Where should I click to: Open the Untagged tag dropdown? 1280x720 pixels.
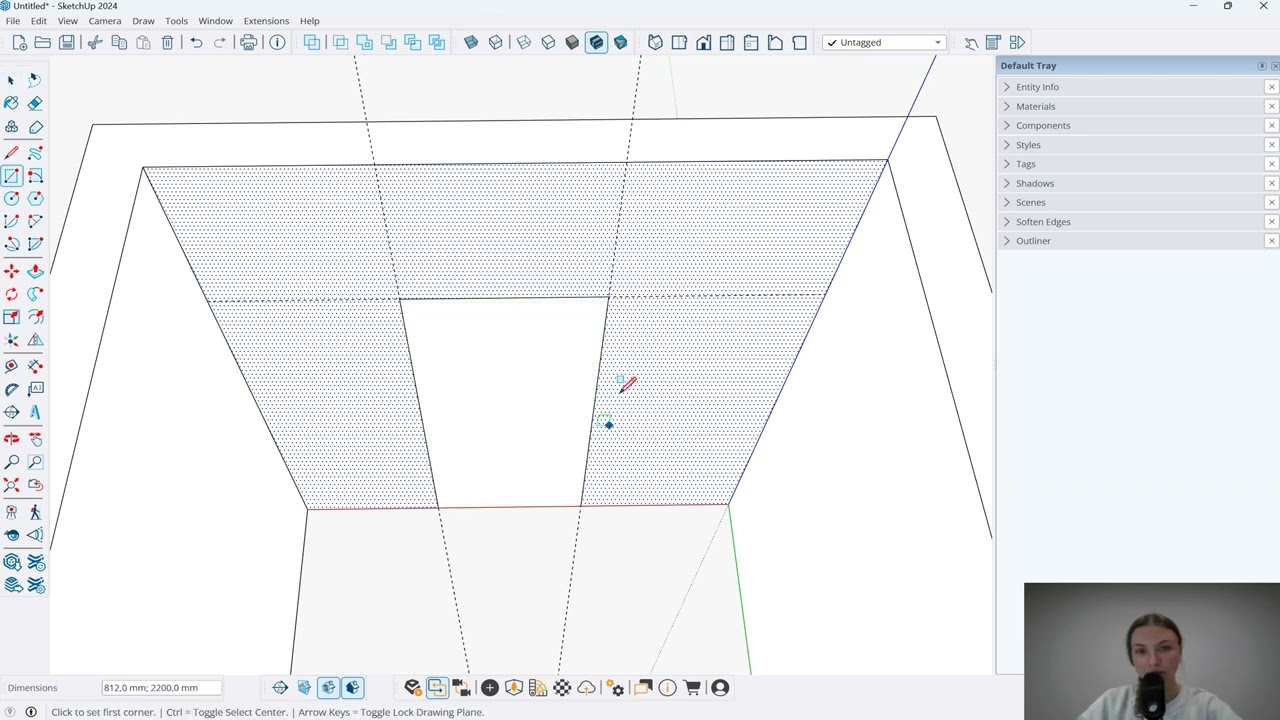(884, 42)
